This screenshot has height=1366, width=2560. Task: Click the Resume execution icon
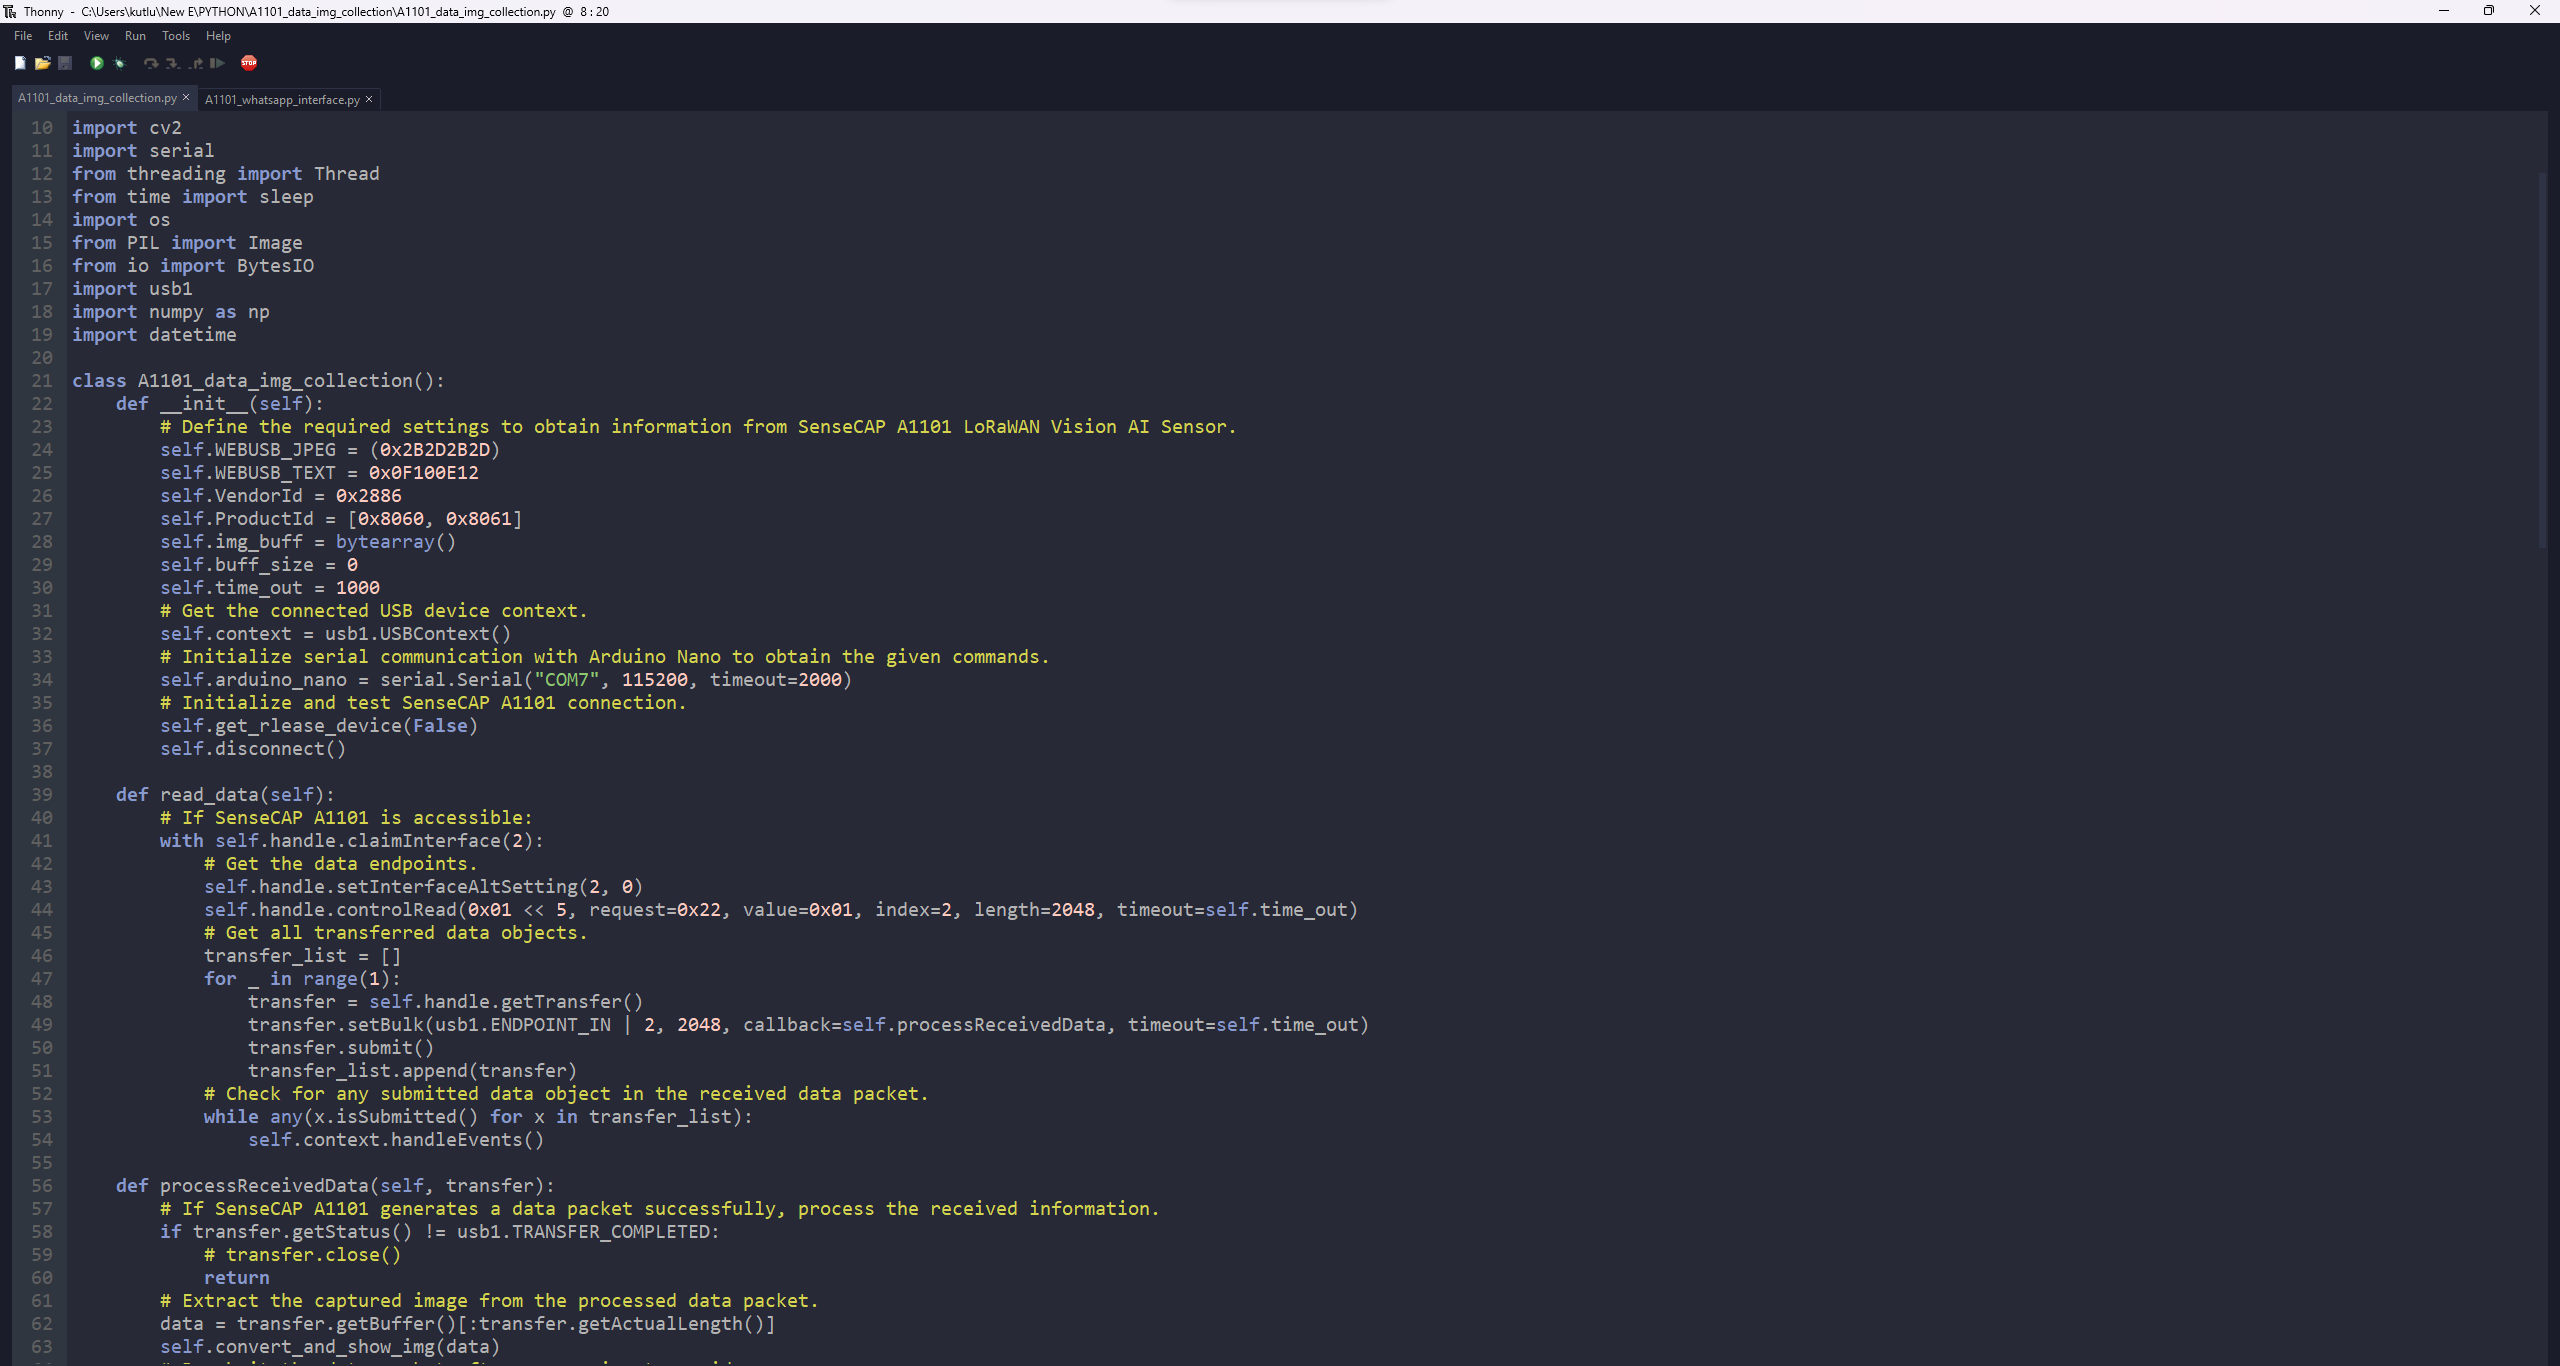[x=217, y=63]
